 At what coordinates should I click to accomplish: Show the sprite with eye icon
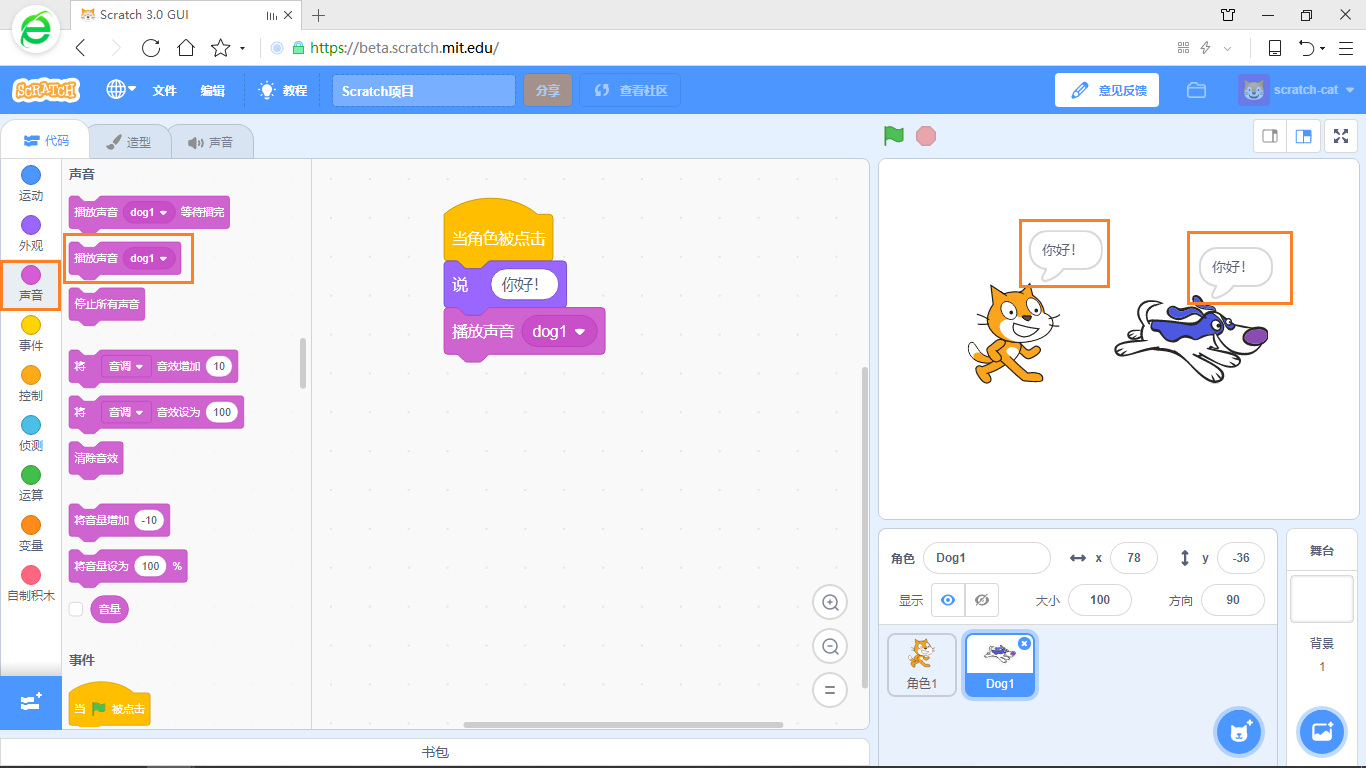click(x=948, y=600)
